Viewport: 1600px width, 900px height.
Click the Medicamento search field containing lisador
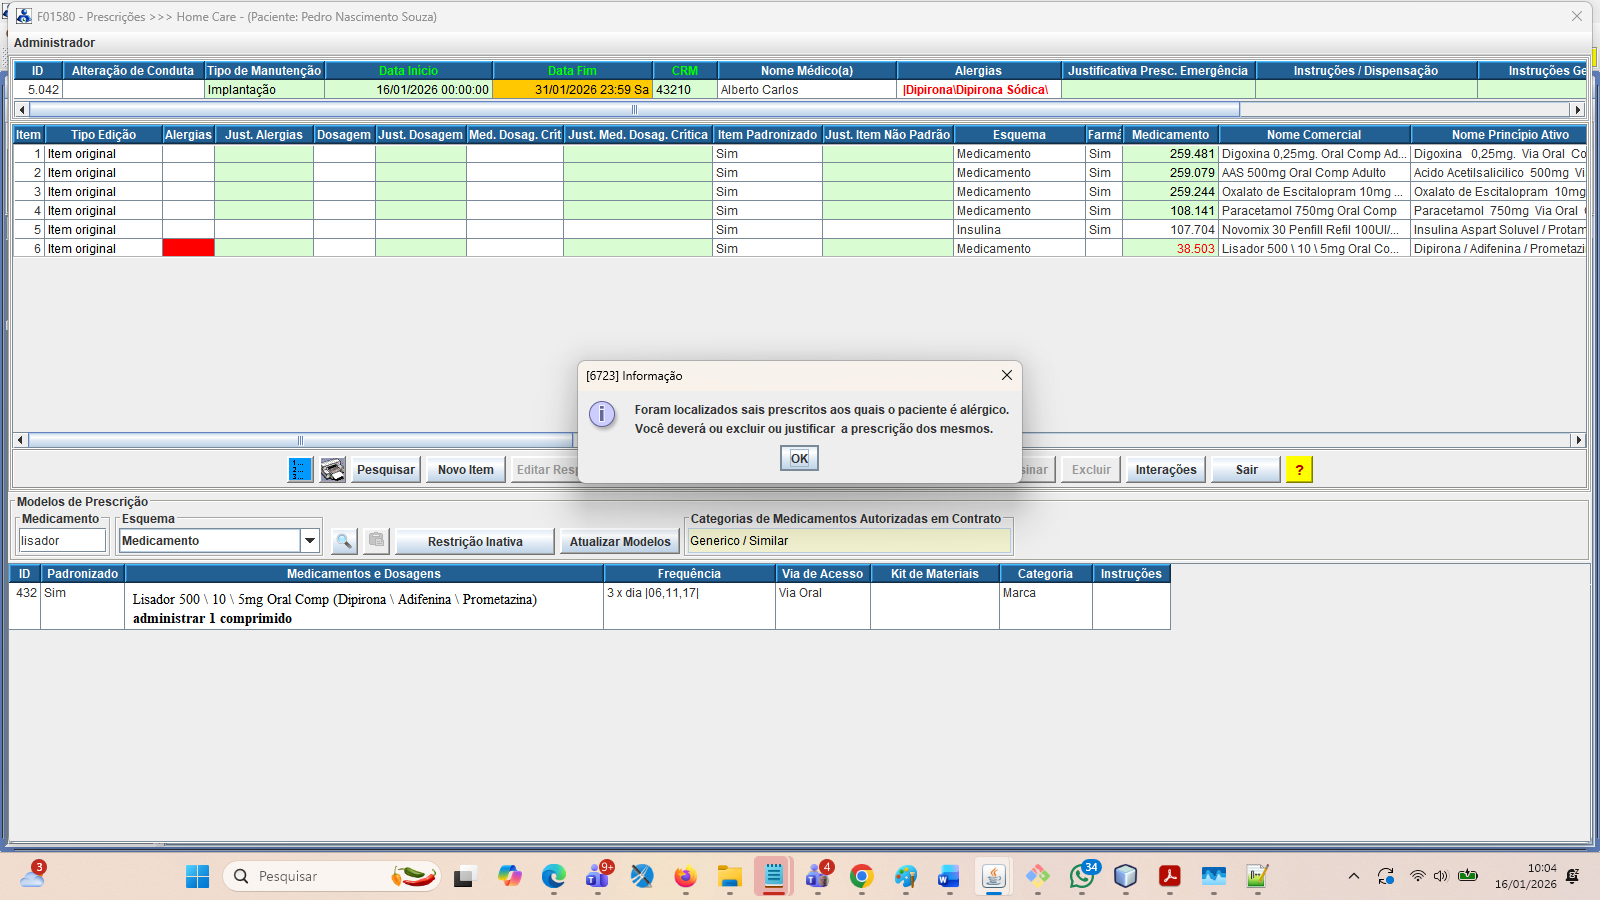tap(62, 541)
